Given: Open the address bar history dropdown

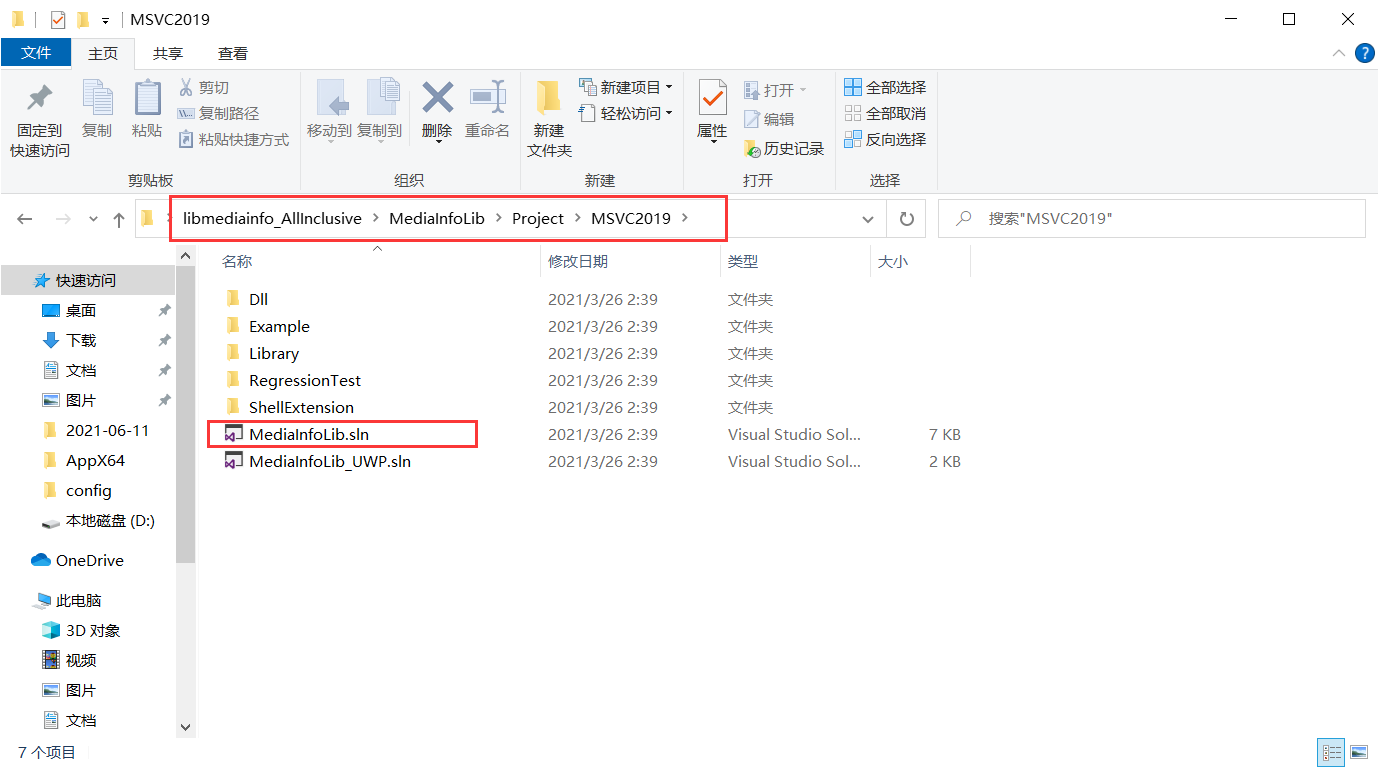Looking at the screenshot, I should coord(866,218).
